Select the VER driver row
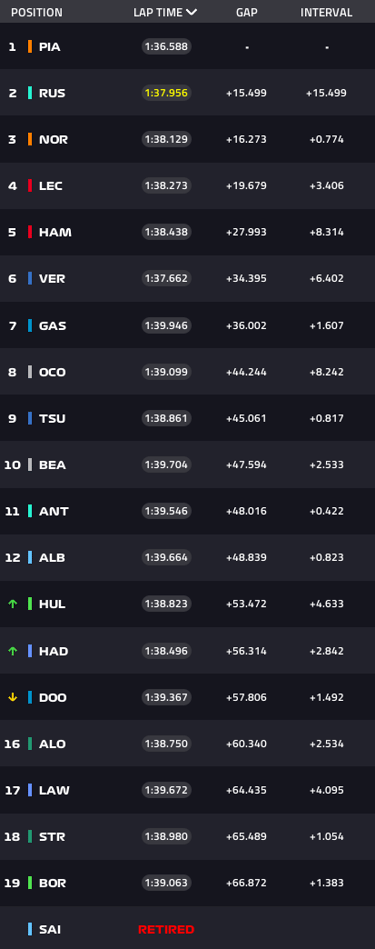Viewport: 375px width, 949px height. coord(188,278)
